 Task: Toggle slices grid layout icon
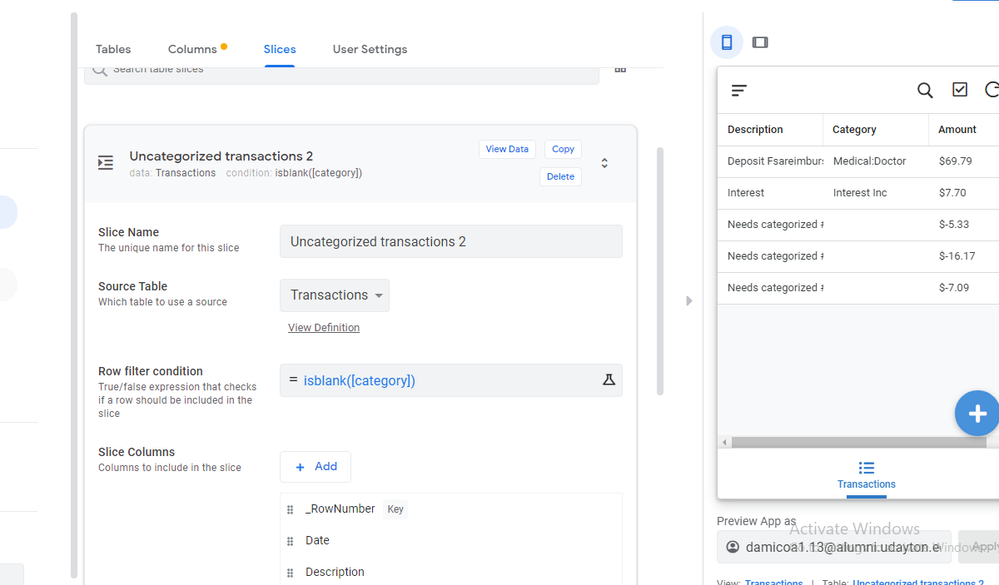620,69
